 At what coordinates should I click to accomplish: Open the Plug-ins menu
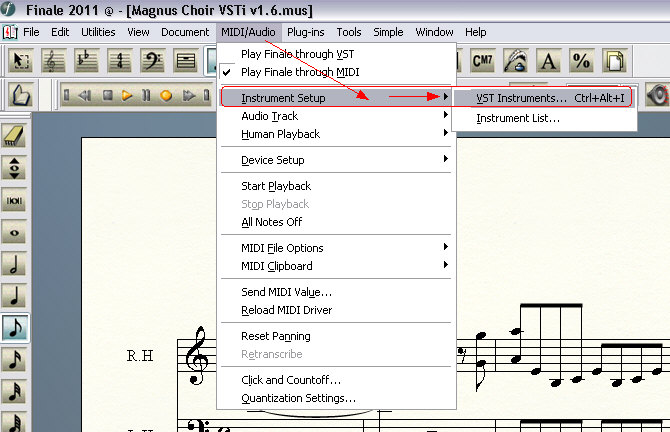306,32
